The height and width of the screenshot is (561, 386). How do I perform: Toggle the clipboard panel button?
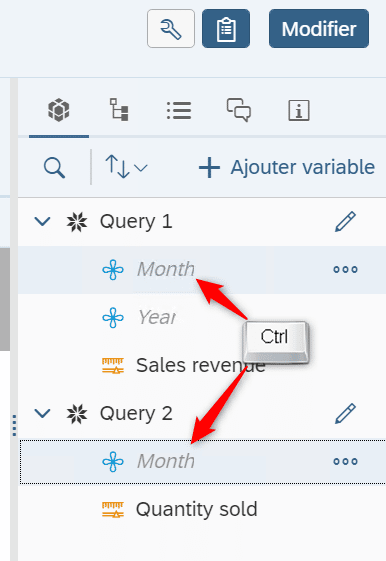tap(226, 29)
